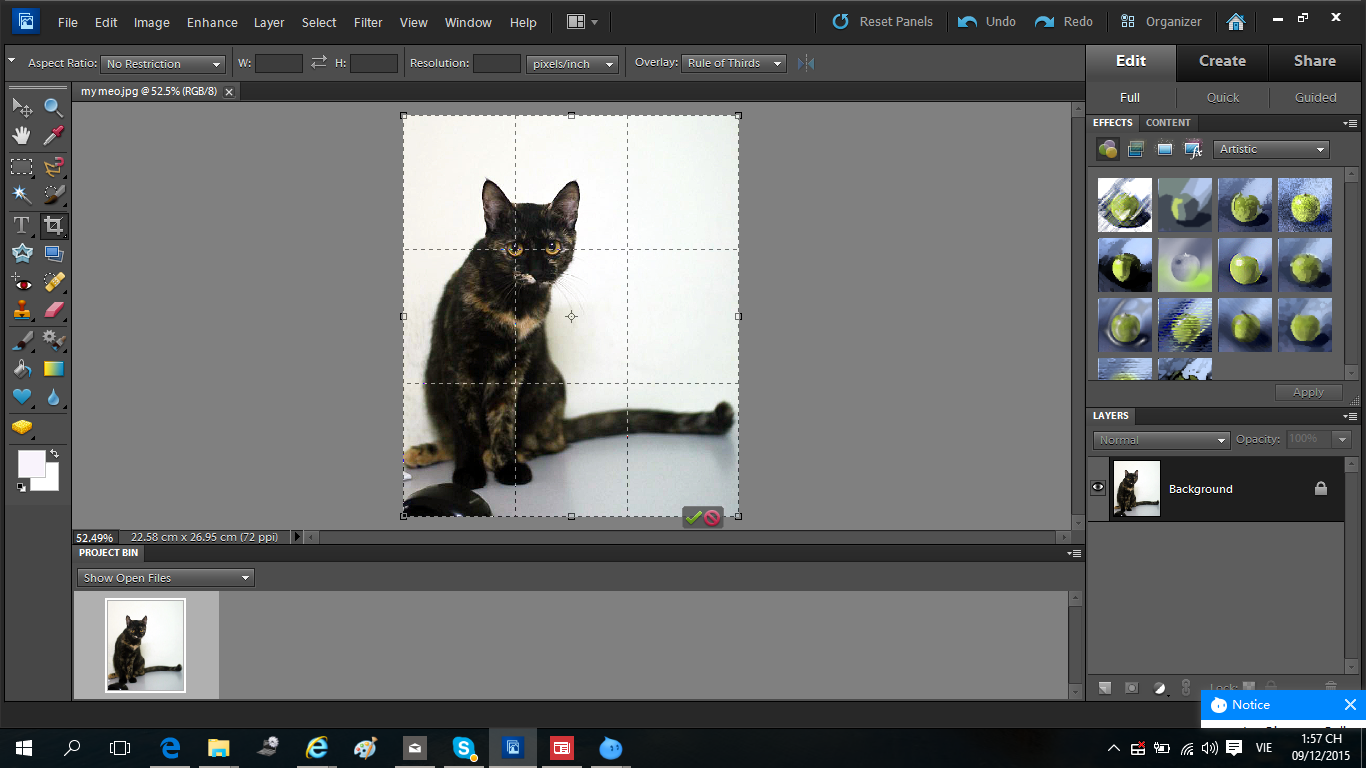Swap crop width and height values
The height and width of the screenshot is (768, 1366).
pos(319,63)
